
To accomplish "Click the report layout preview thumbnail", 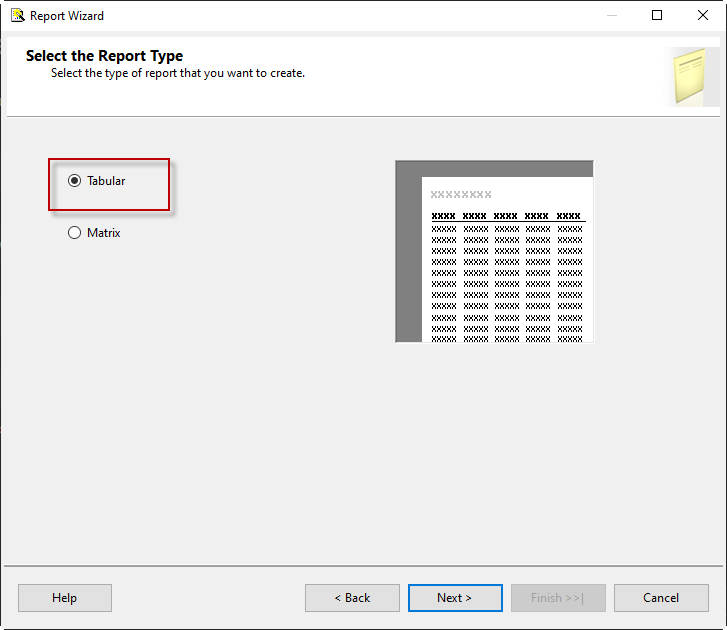I will pyautogui.click(x=494, y=252).
